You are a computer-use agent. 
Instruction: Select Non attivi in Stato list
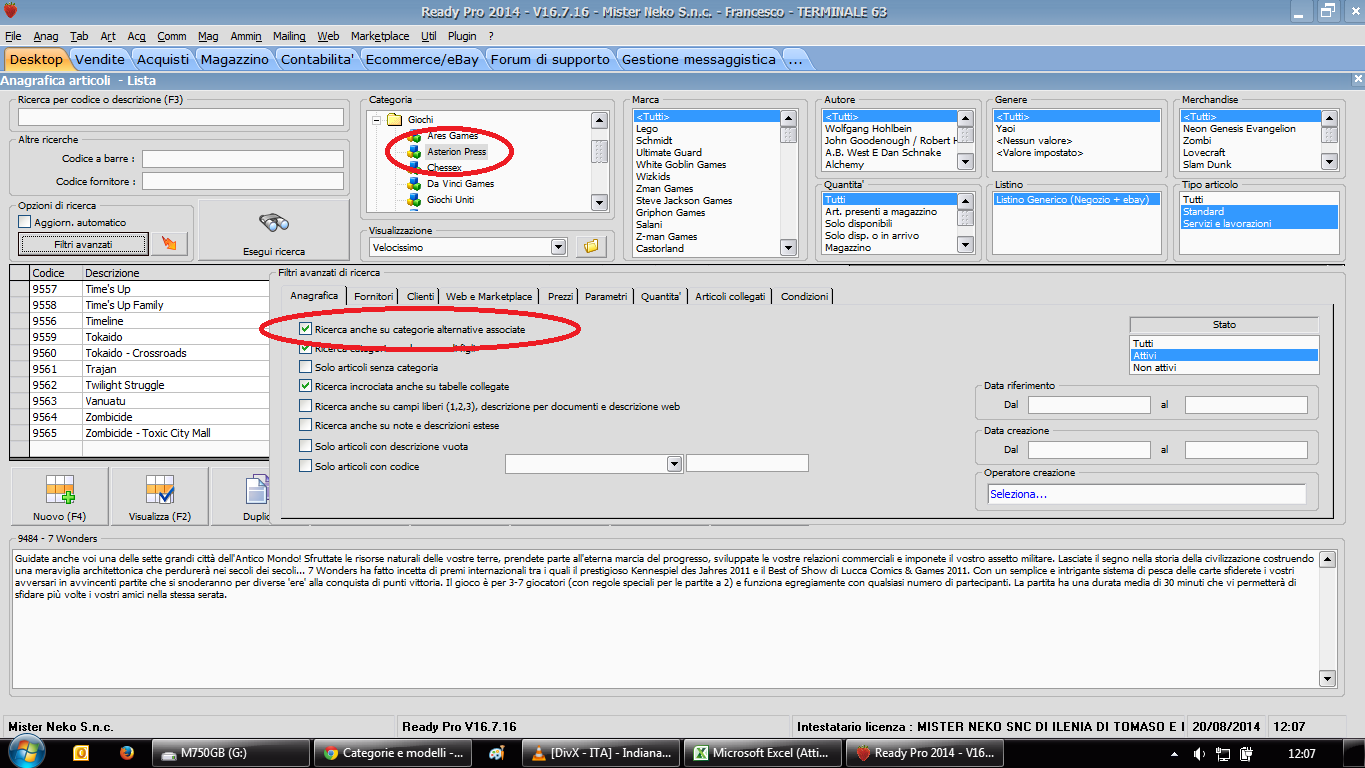1224,368
